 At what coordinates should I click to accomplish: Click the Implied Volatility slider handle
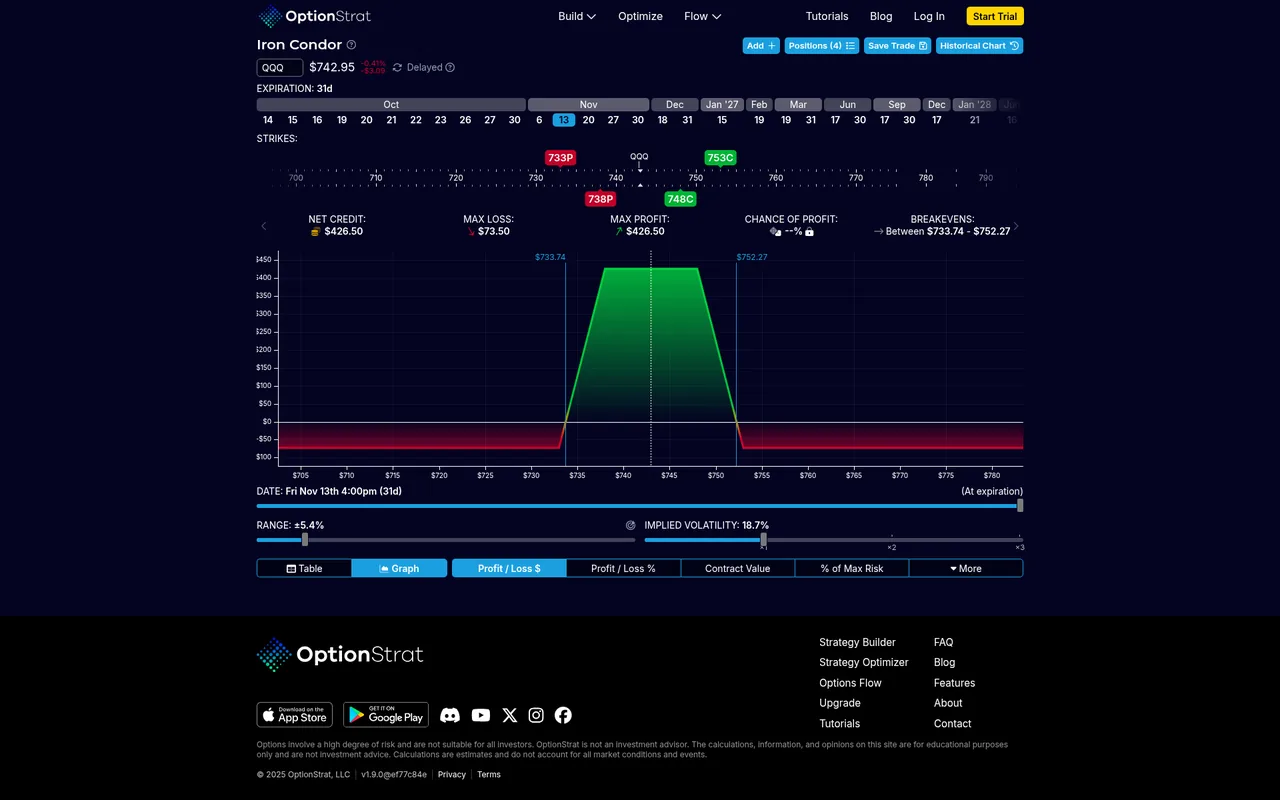pyautogui.click(x=763, y=540)
